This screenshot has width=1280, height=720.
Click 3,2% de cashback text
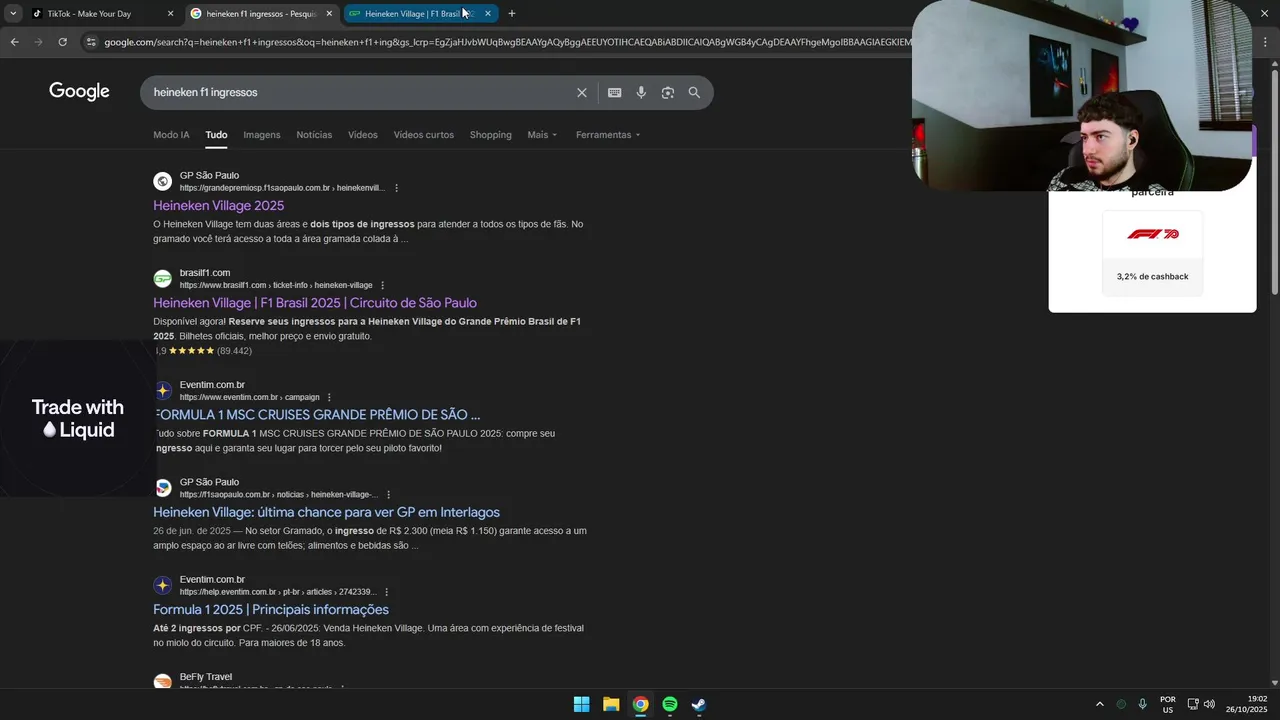pyautogui.click(x=1153, y=277)
